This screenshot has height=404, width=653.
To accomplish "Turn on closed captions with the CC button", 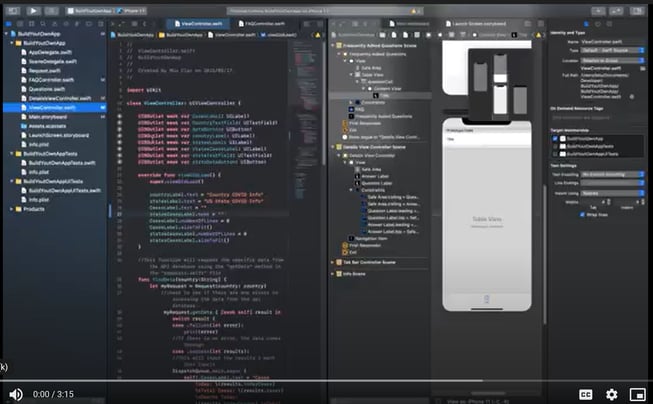I will pos(585,394).
